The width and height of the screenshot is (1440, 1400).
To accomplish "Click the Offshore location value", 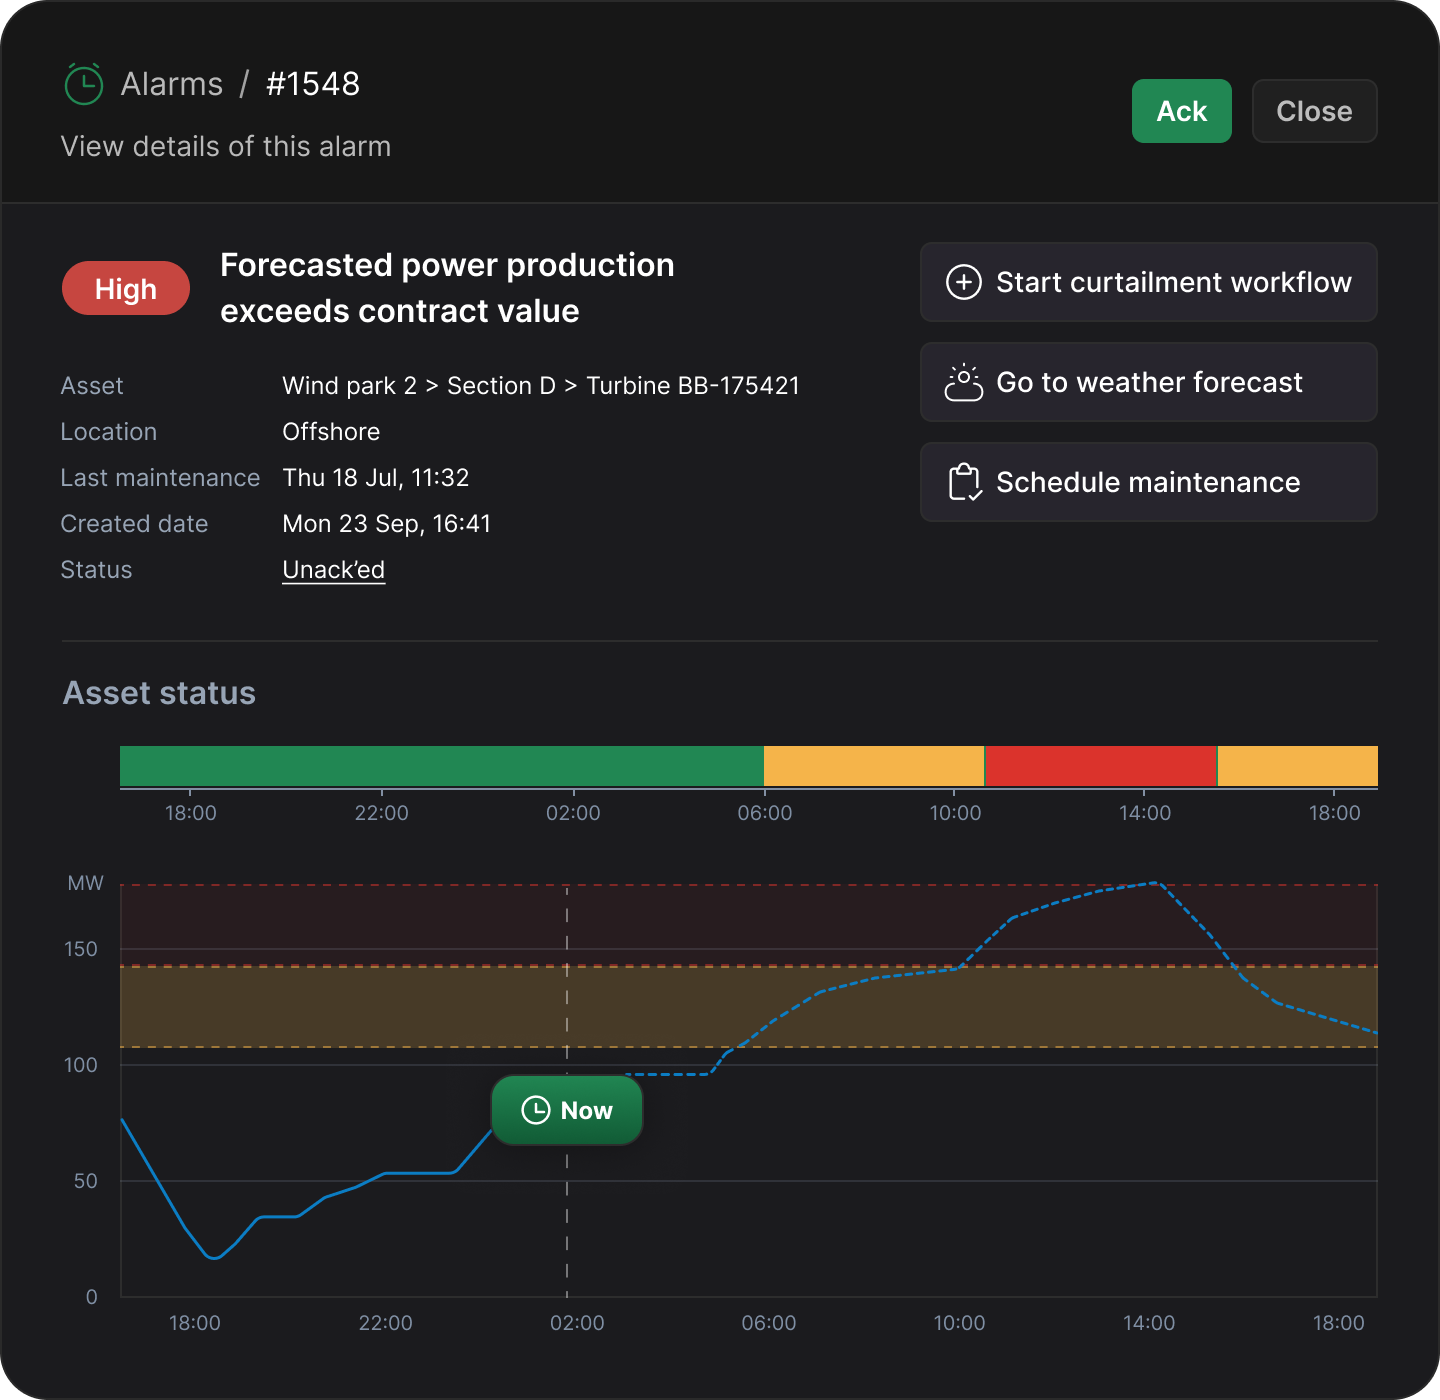I will pyautogui.click(x=331, y=432).
